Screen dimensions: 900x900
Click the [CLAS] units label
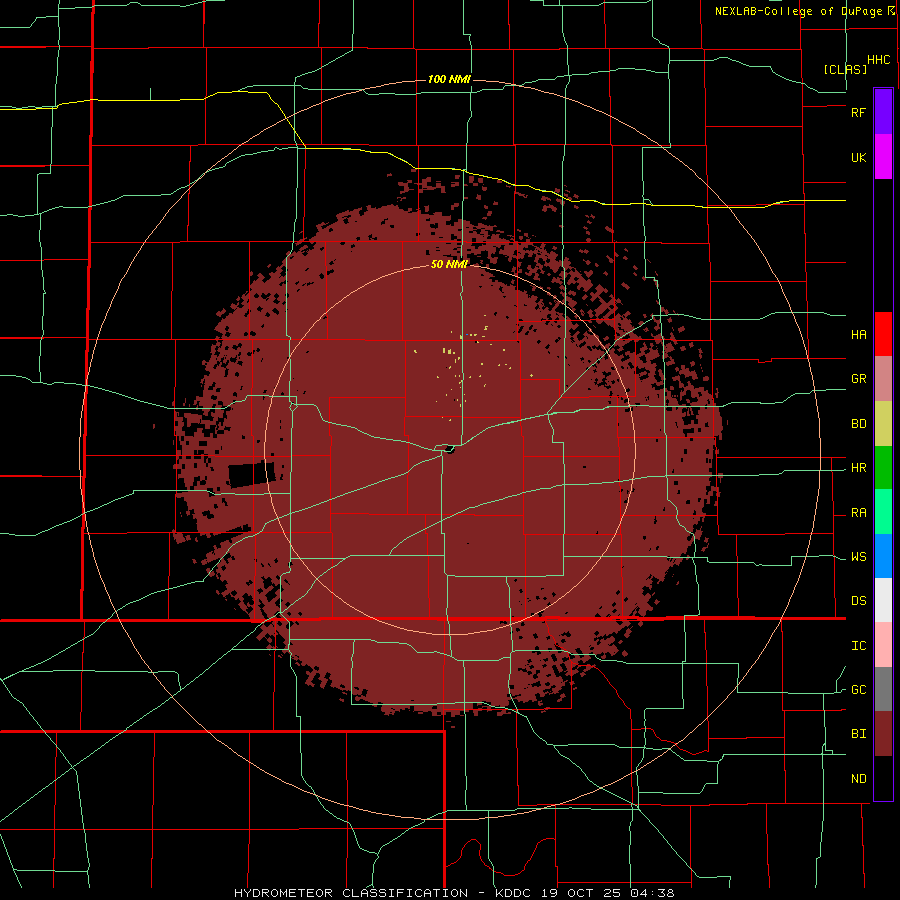tap(845, 69)
